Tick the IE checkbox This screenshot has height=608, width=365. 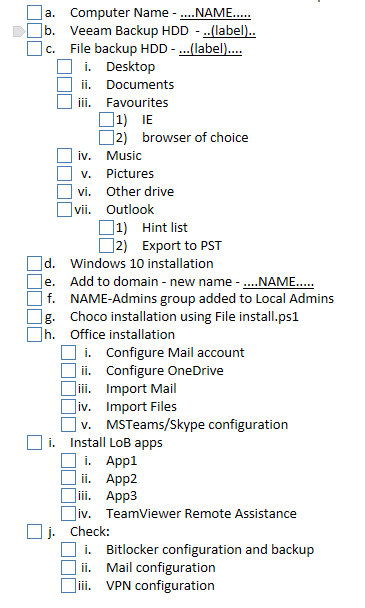106,119
